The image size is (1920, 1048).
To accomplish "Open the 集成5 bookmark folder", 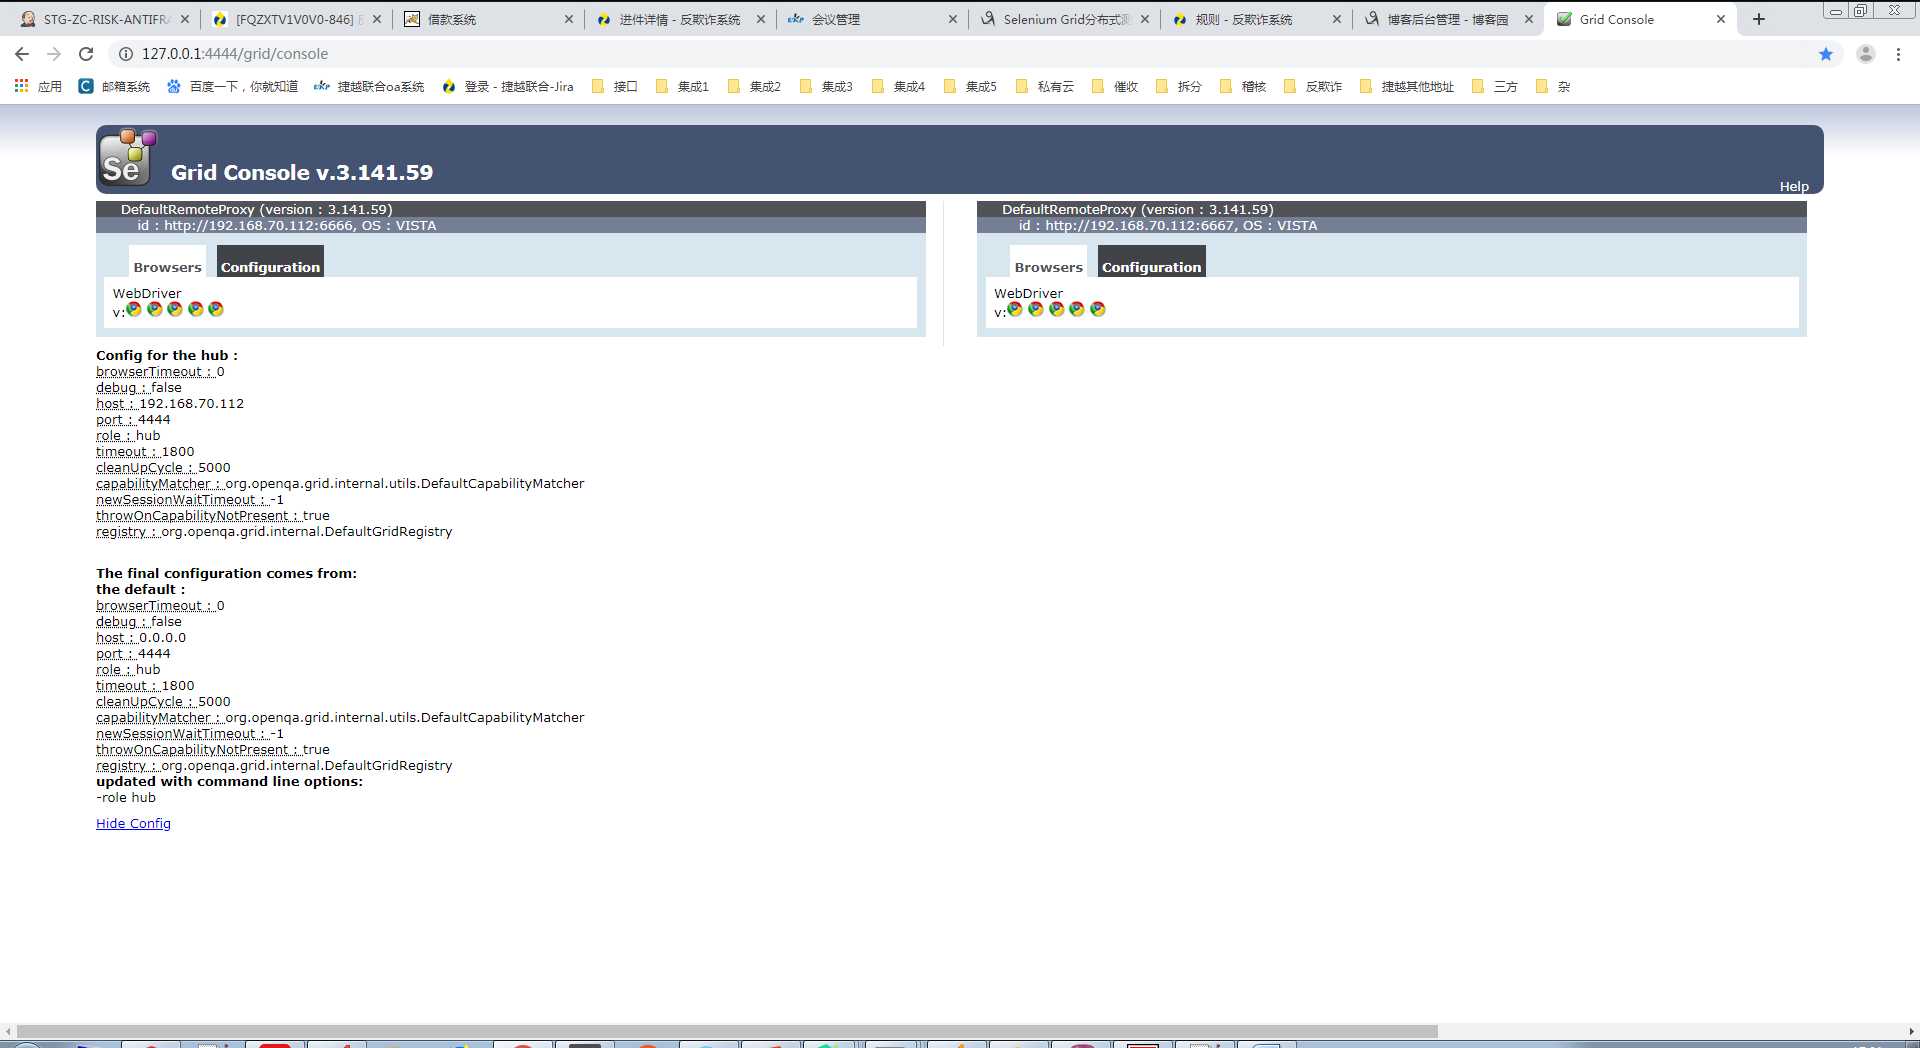I will (x=971, y=87).
